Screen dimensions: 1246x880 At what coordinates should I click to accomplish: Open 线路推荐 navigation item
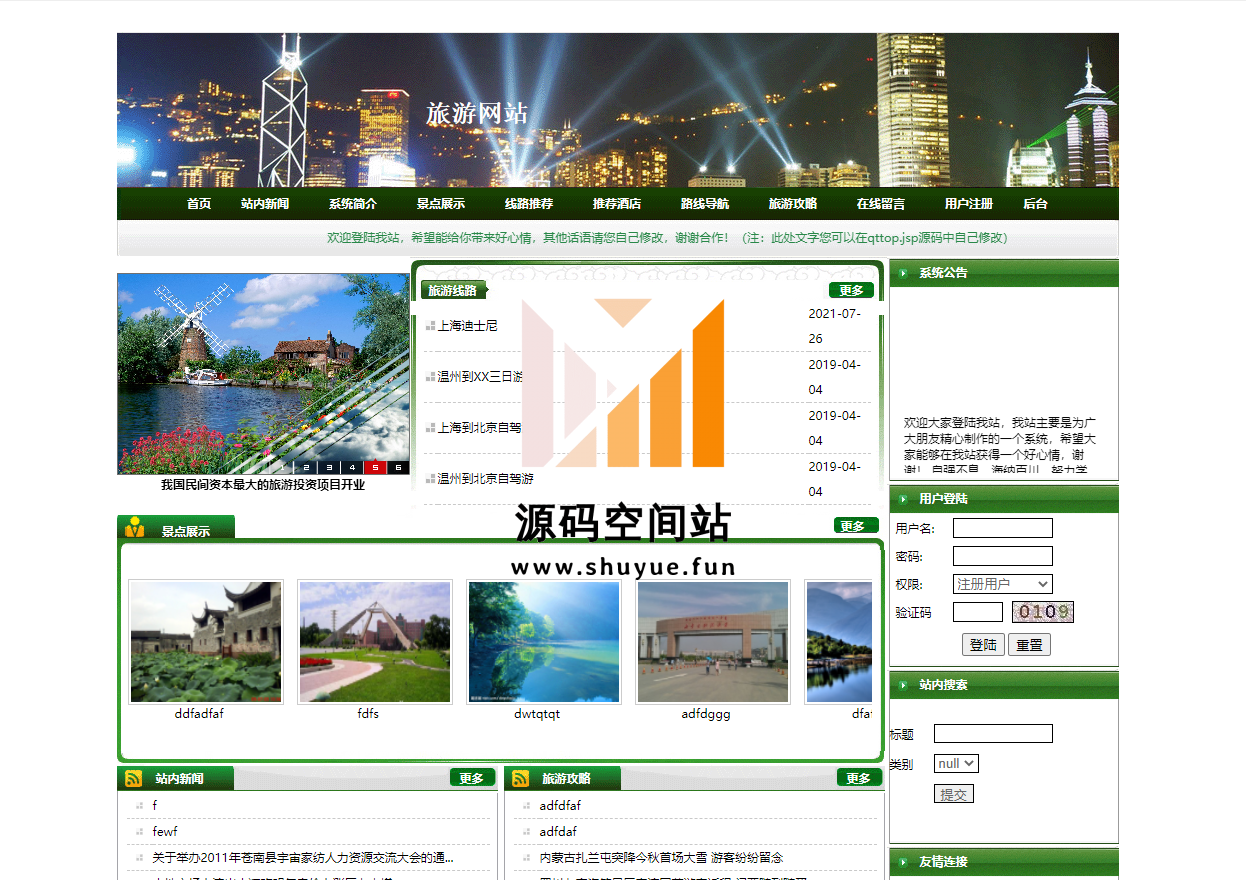(x=529, y=204)
